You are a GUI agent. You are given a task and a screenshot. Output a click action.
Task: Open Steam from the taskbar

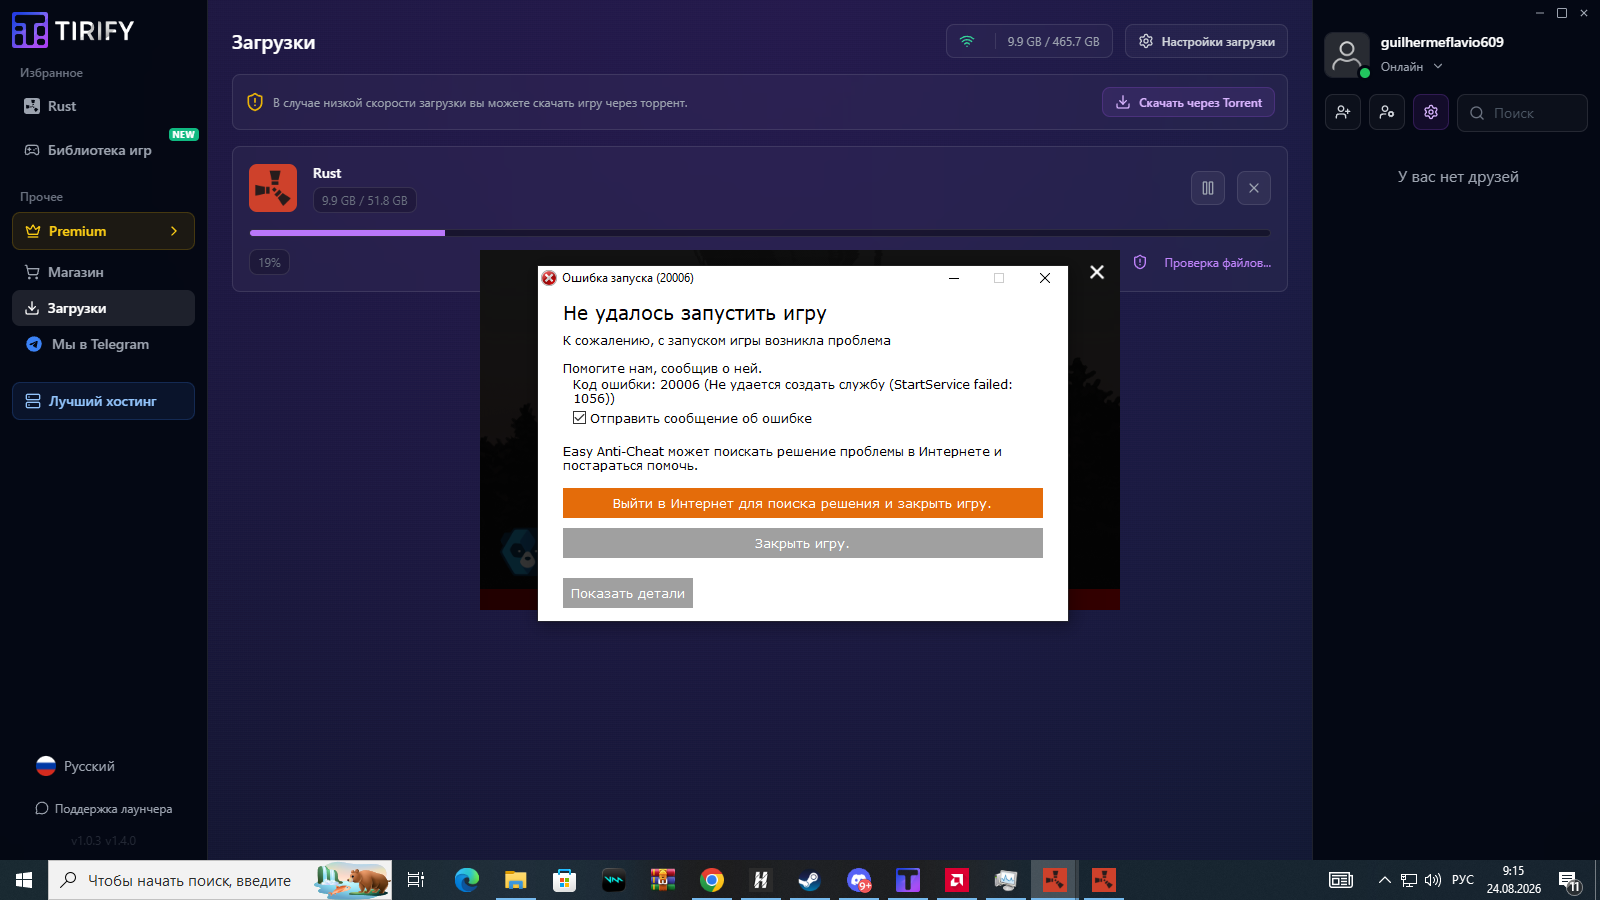[809, 880]
